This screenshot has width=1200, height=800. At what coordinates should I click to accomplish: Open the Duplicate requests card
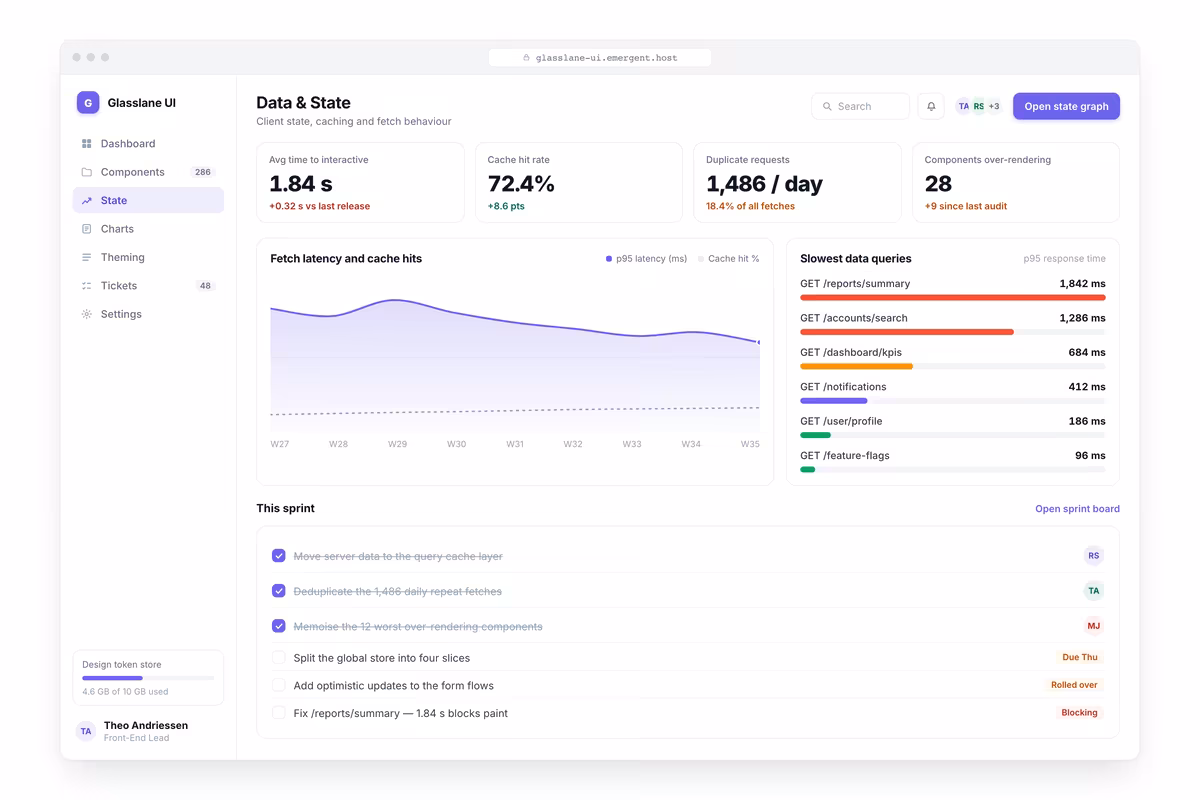tap(797, 182)
